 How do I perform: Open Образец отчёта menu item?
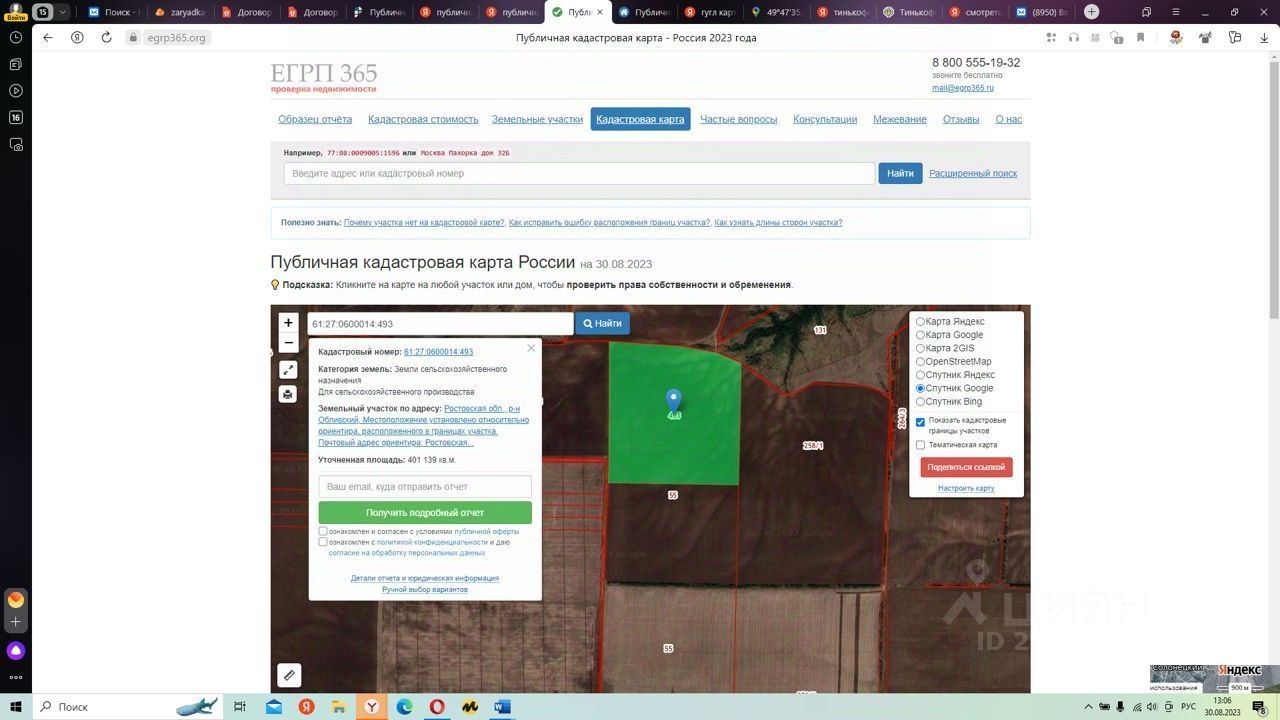coord(315,119)
